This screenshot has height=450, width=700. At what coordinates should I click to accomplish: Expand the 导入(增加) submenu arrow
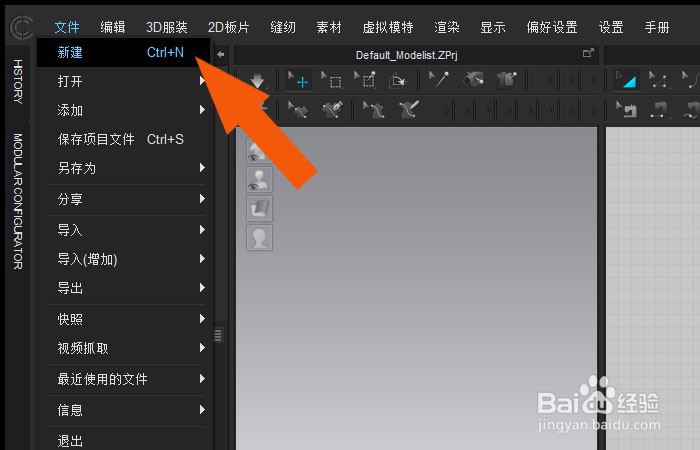(202, 259)
